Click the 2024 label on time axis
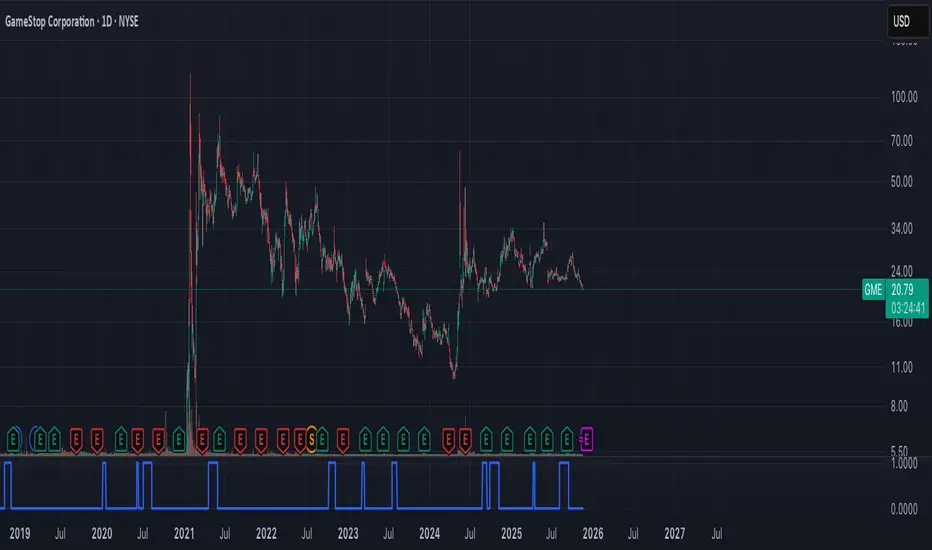 (430, 533)
